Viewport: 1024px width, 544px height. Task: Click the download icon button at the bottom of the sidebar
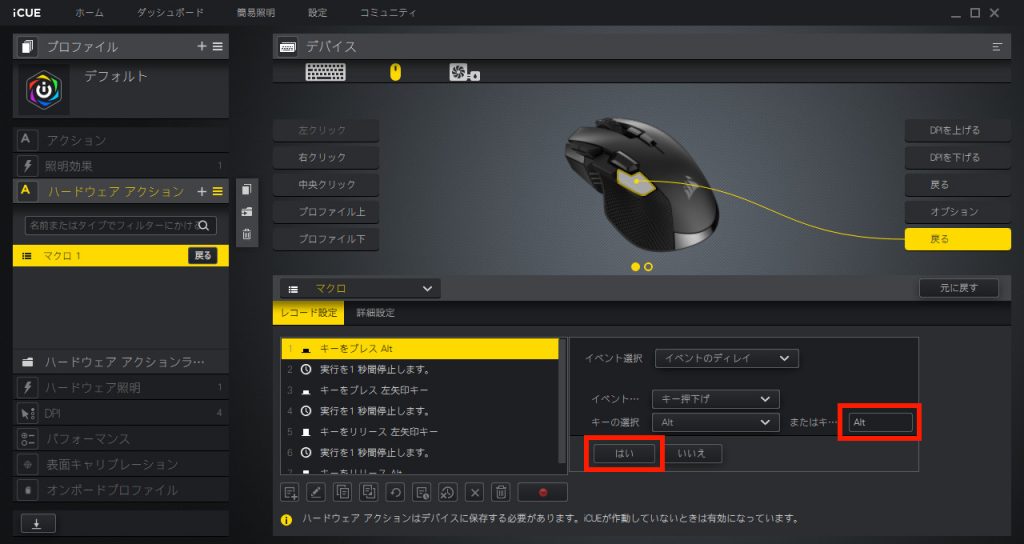38,524
